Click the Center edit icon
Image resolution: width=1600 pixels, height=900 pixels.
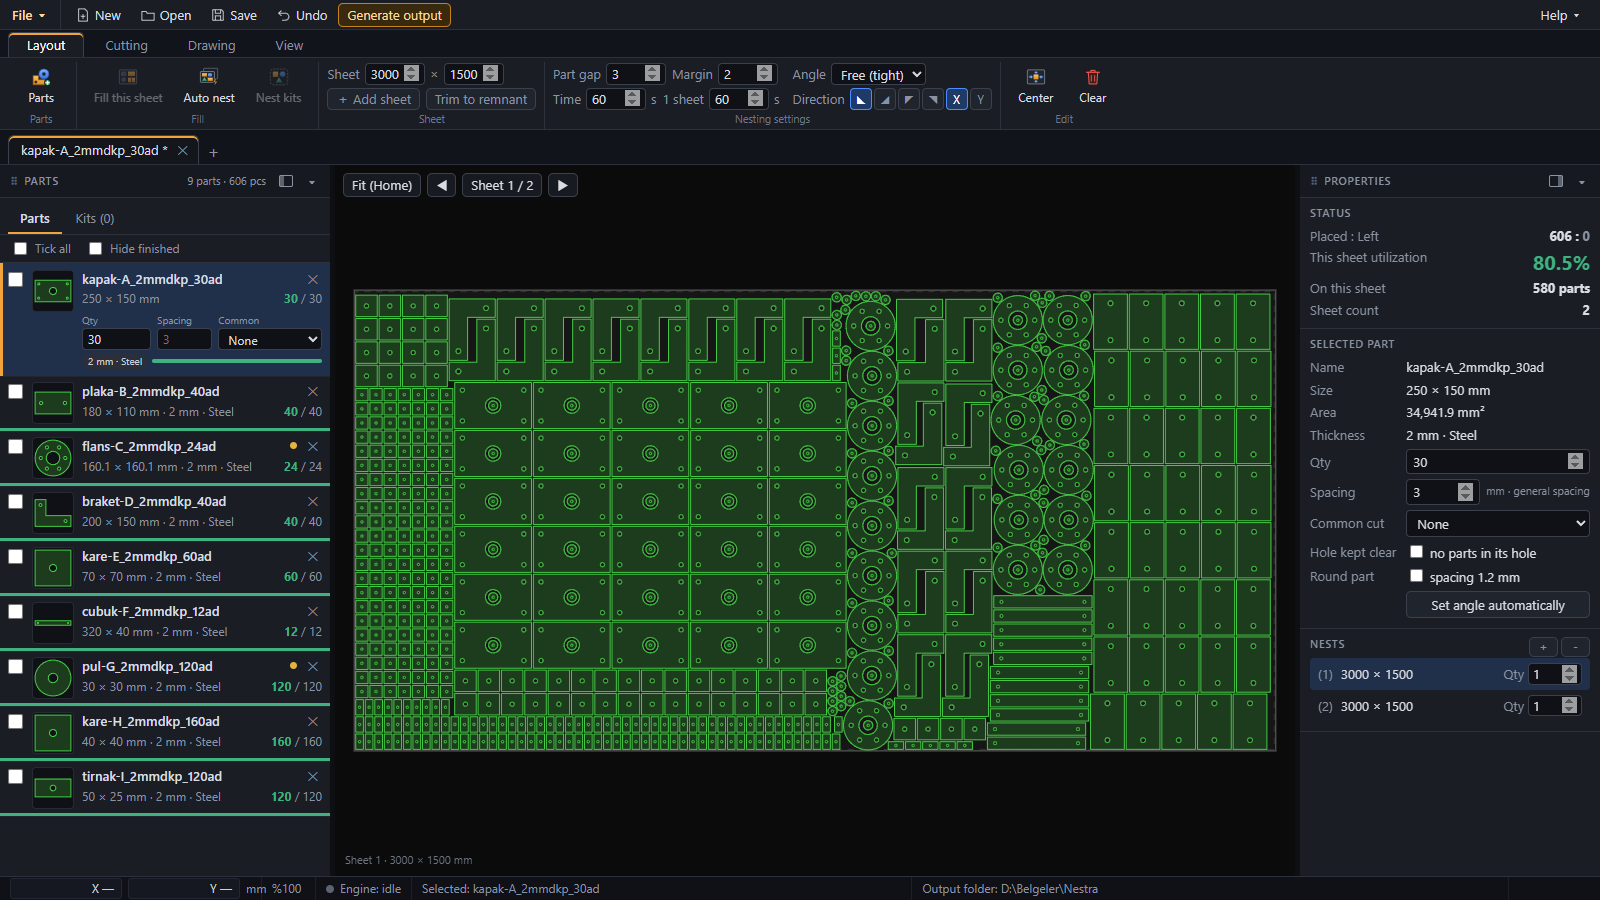1036,86
